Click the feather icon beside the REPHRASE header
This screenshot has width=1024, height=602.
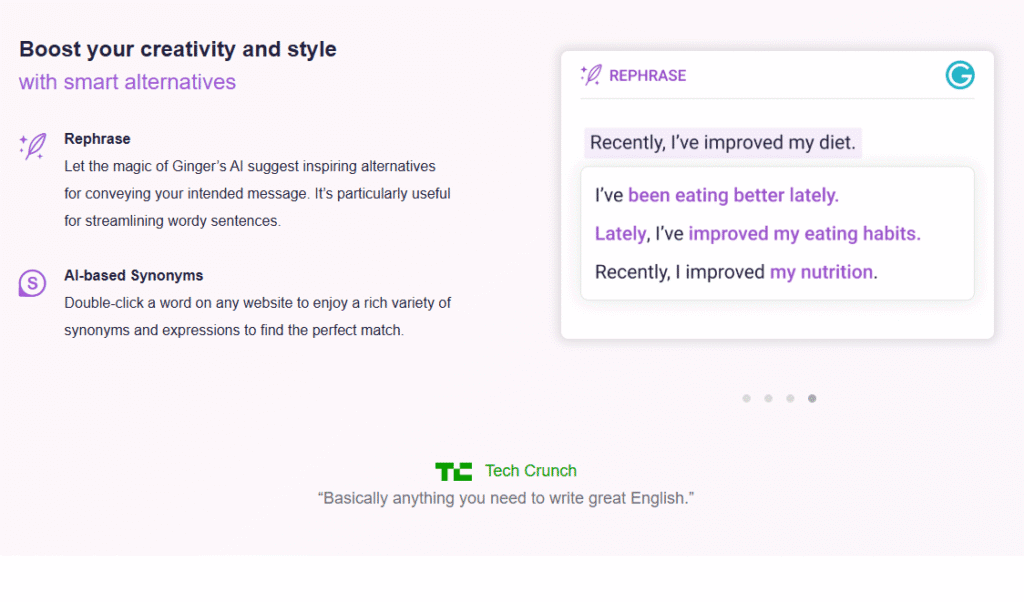[591, 75]
